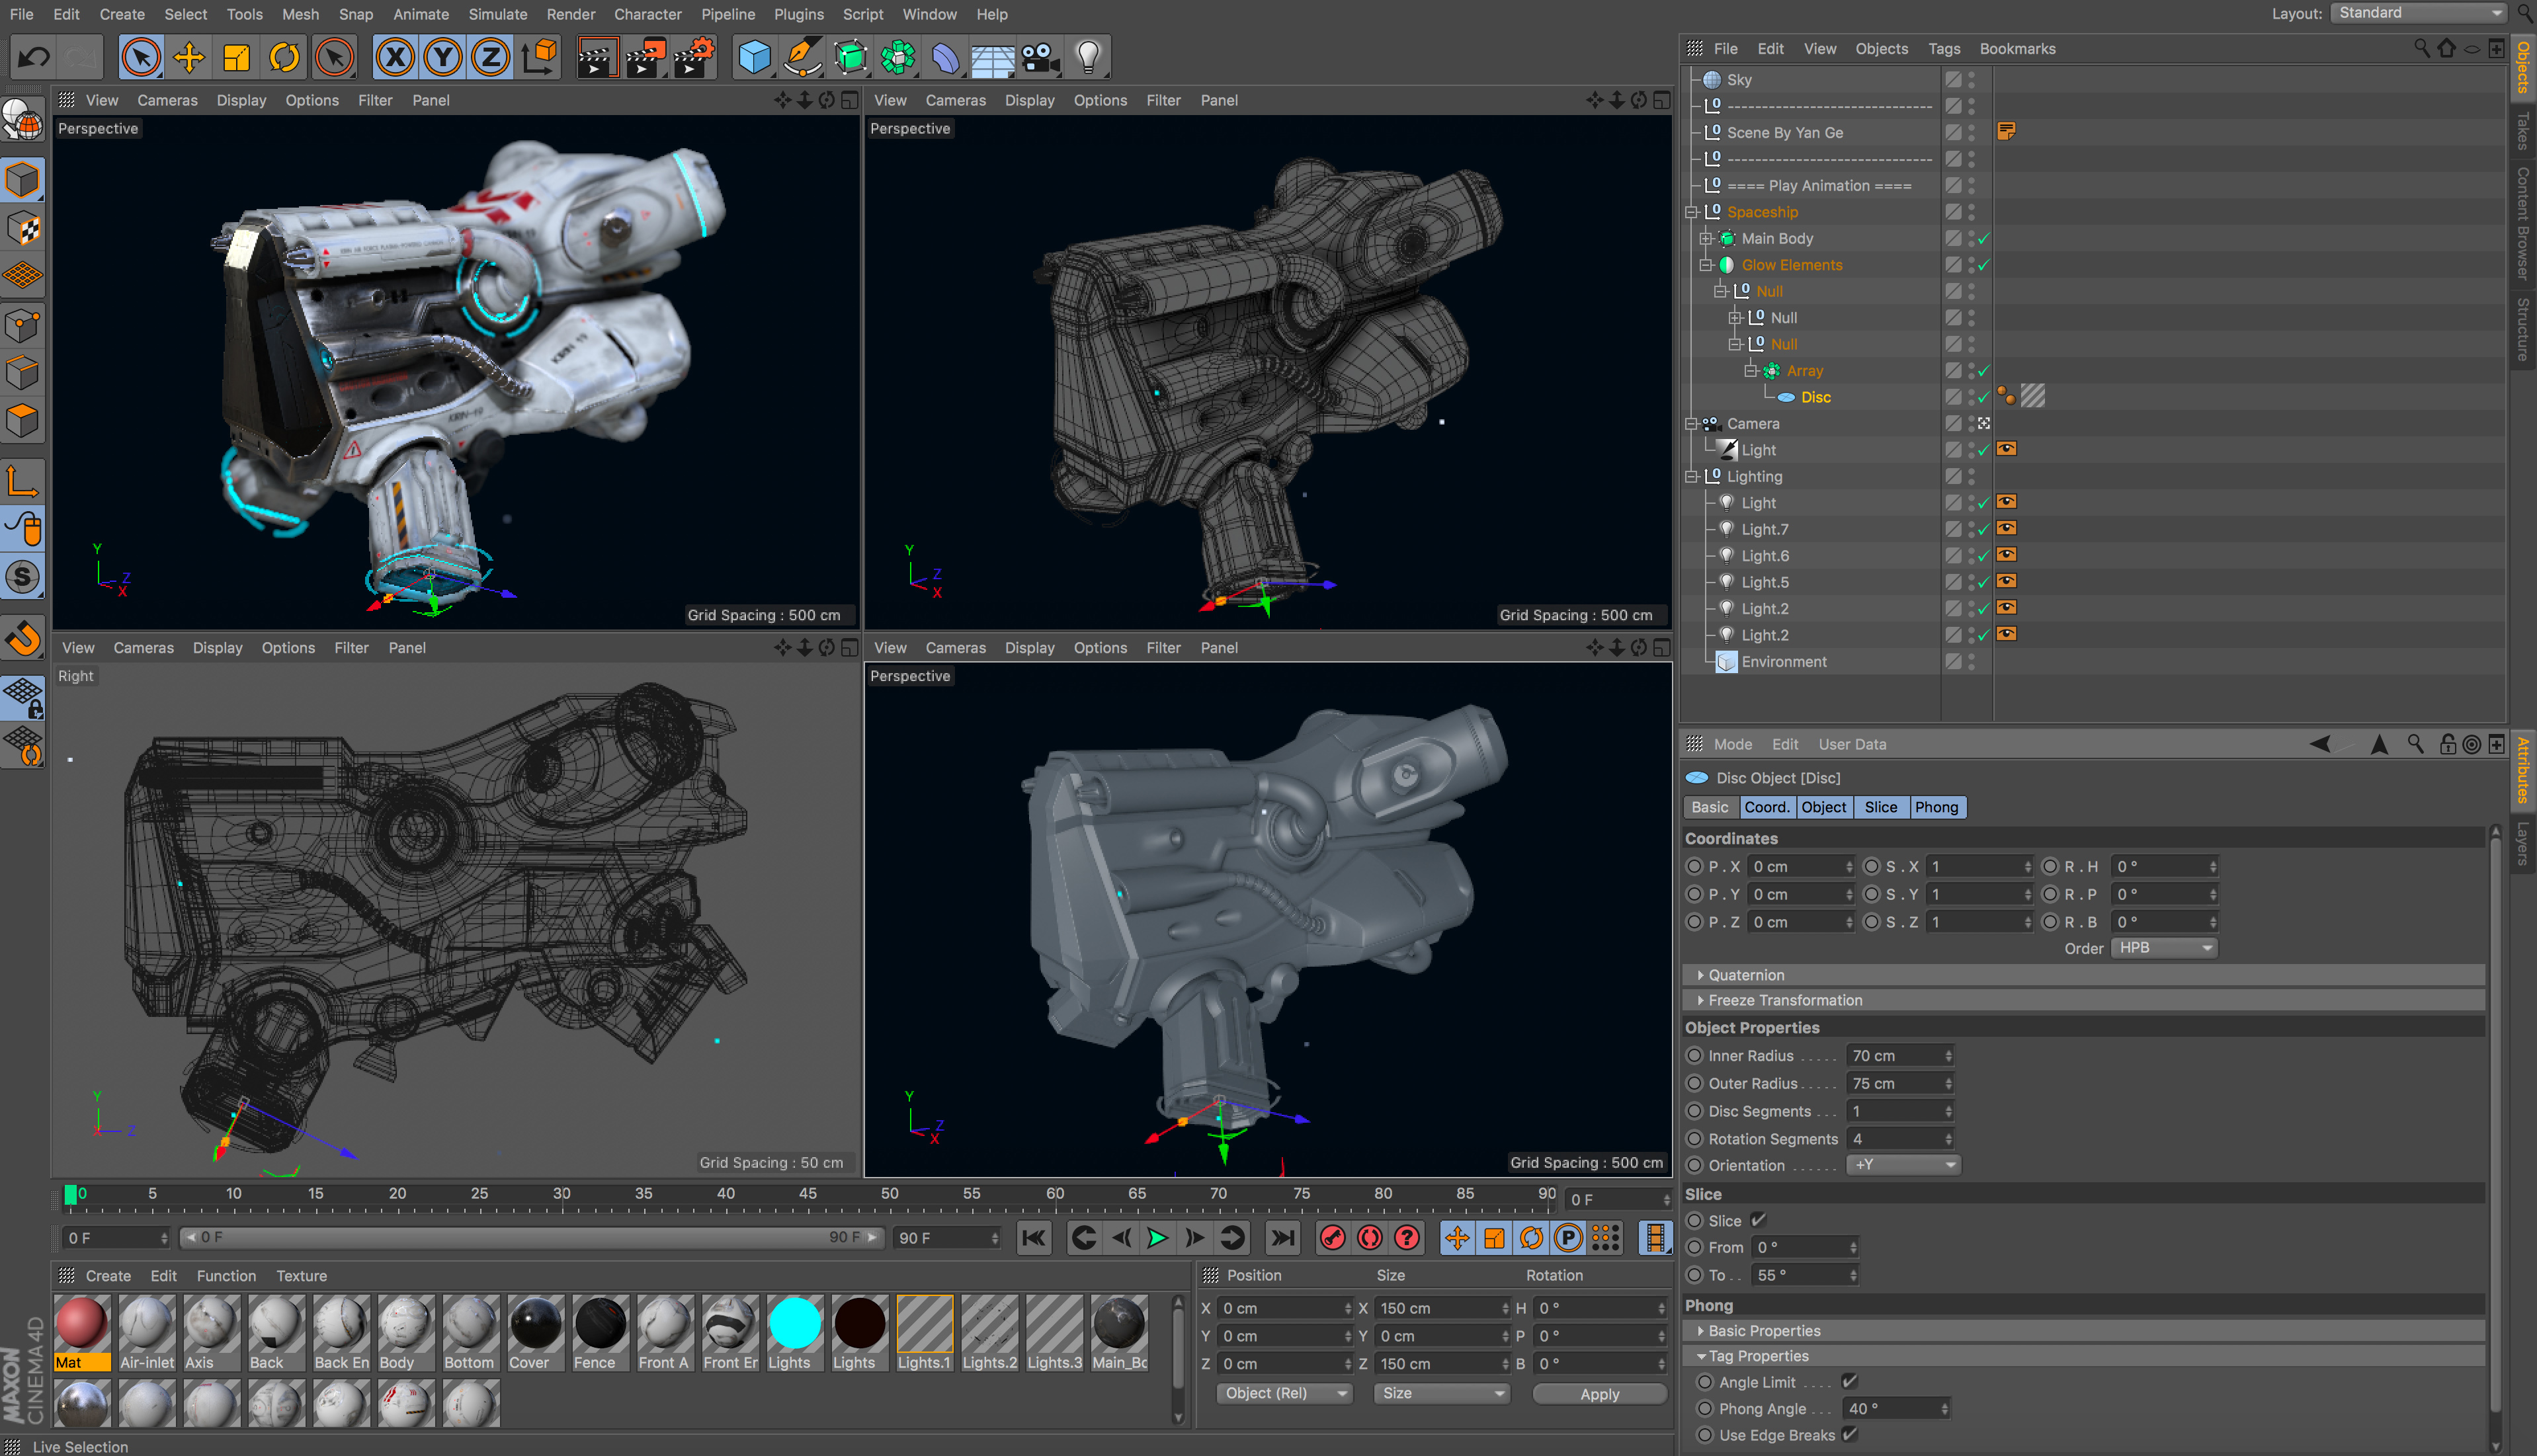This screenshot has width=2537, height=1456.
Task: Click the Inner Radius input field
Action: [x=1895, y=1055]
